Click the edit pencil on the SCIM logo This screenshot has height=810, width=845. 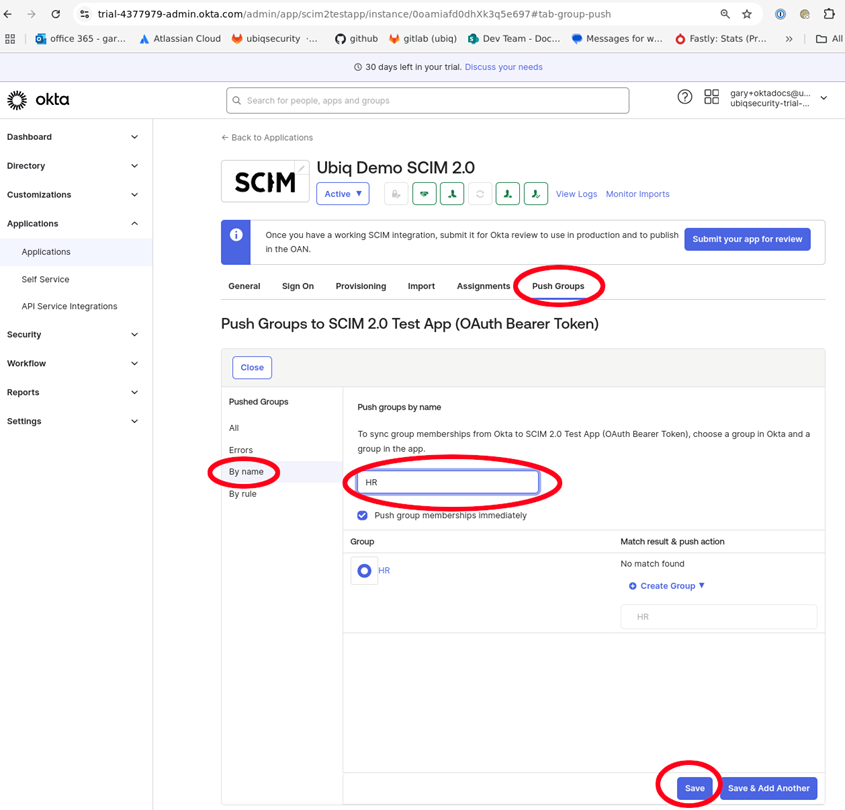point(302,168)
